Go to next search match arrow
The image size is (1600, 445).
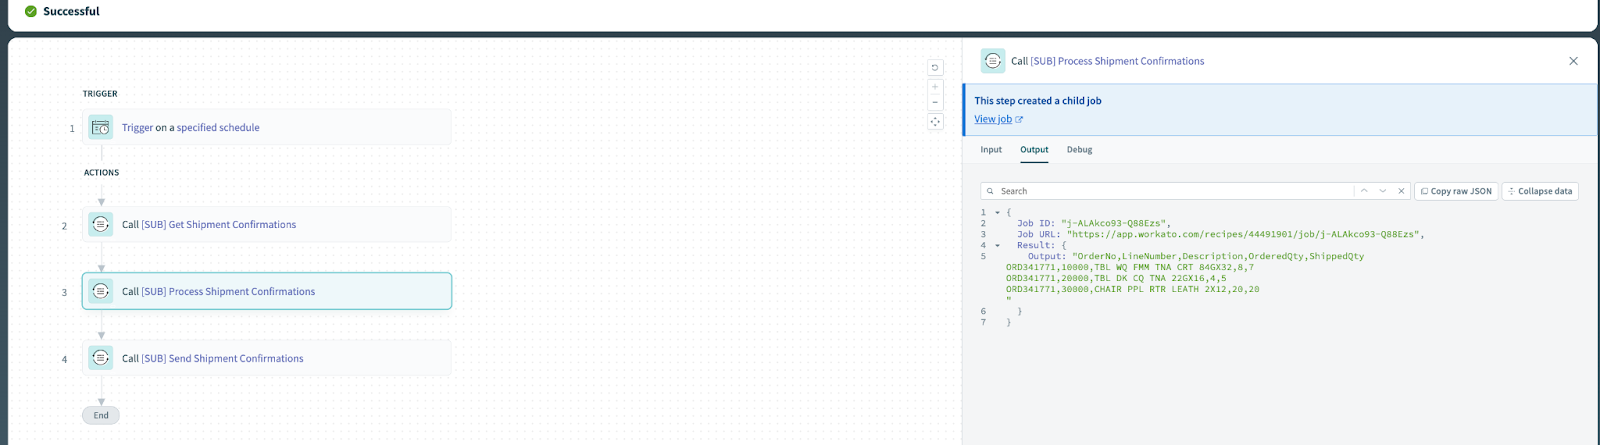(x=1383, y=191)
